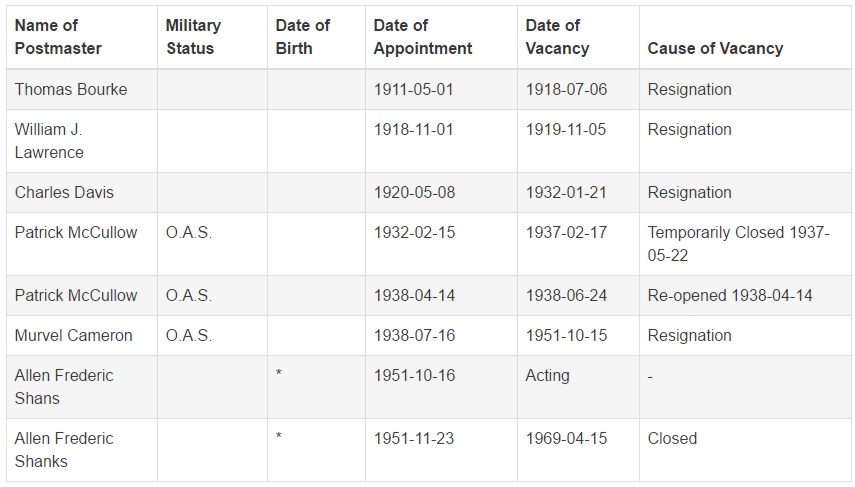Click on Charles Davis in the table

[64, 193]
